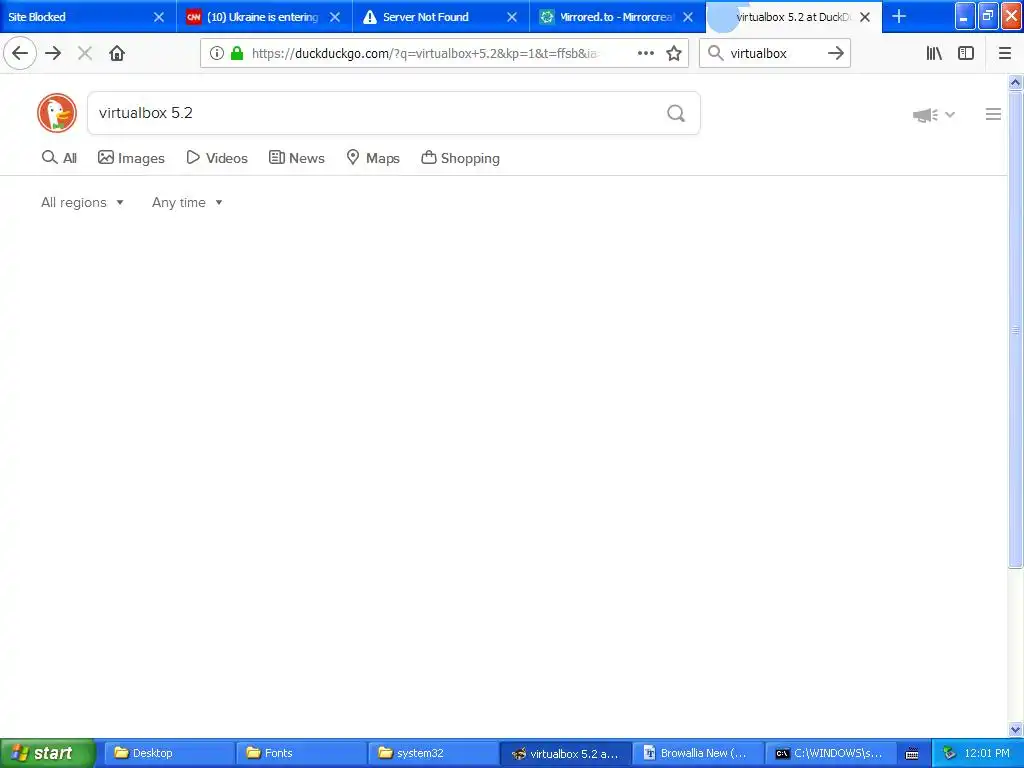Close the virtualbox 5.2 at DuckDuckGo tab

pos(865,17)
